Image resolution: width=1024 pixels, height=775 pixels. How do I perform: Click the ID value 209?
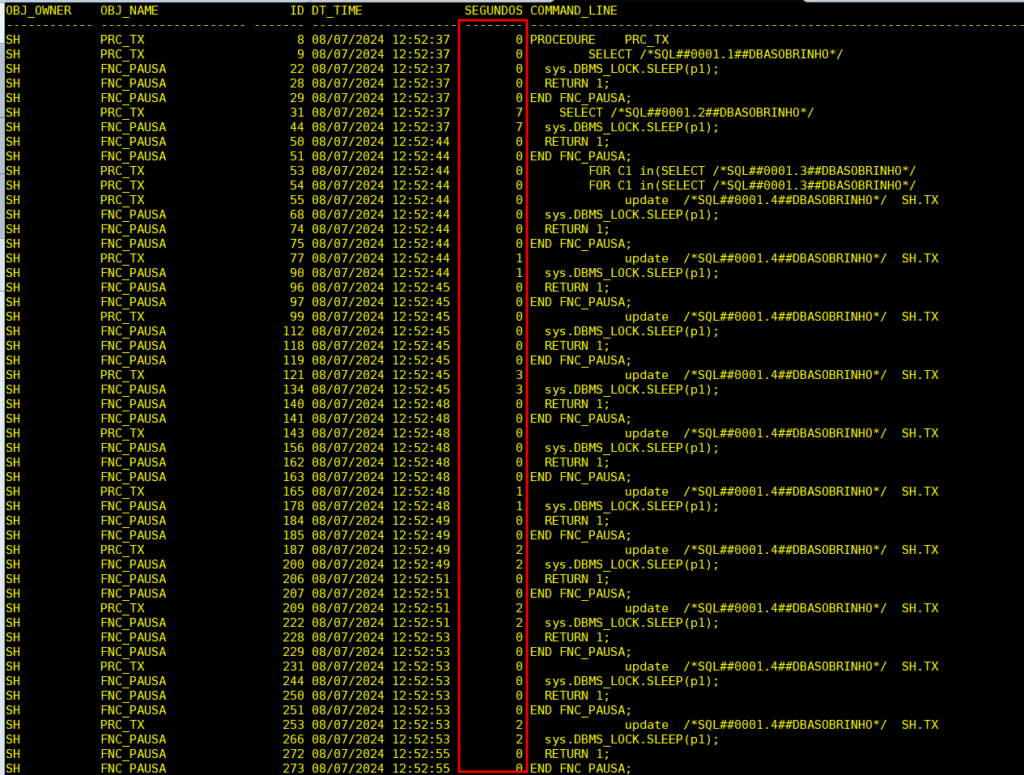coord(293,608)
